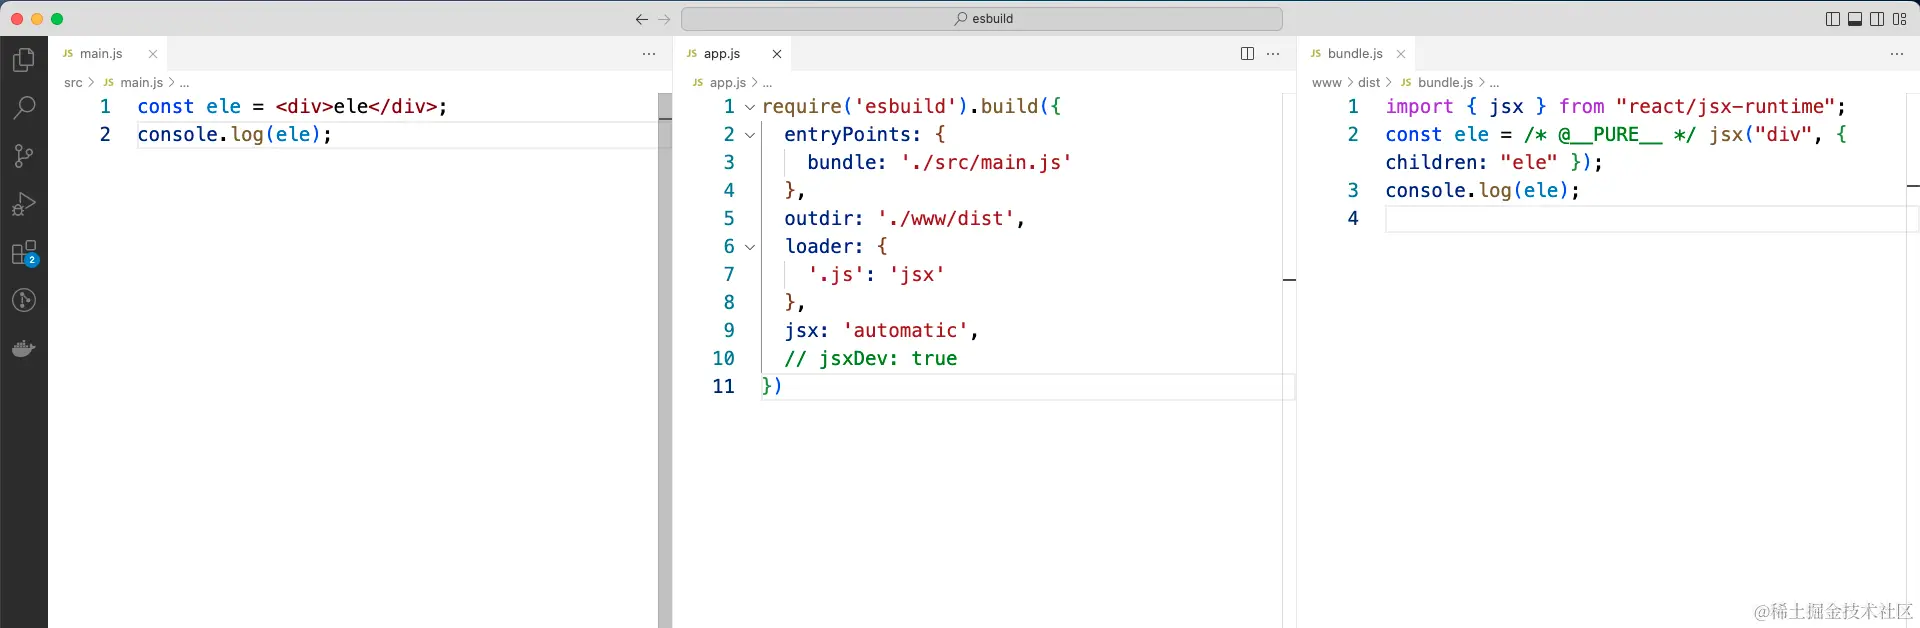The image size is (1920, 628).
Task: Open the Extensions view with badge
Action: coord(24,253)
